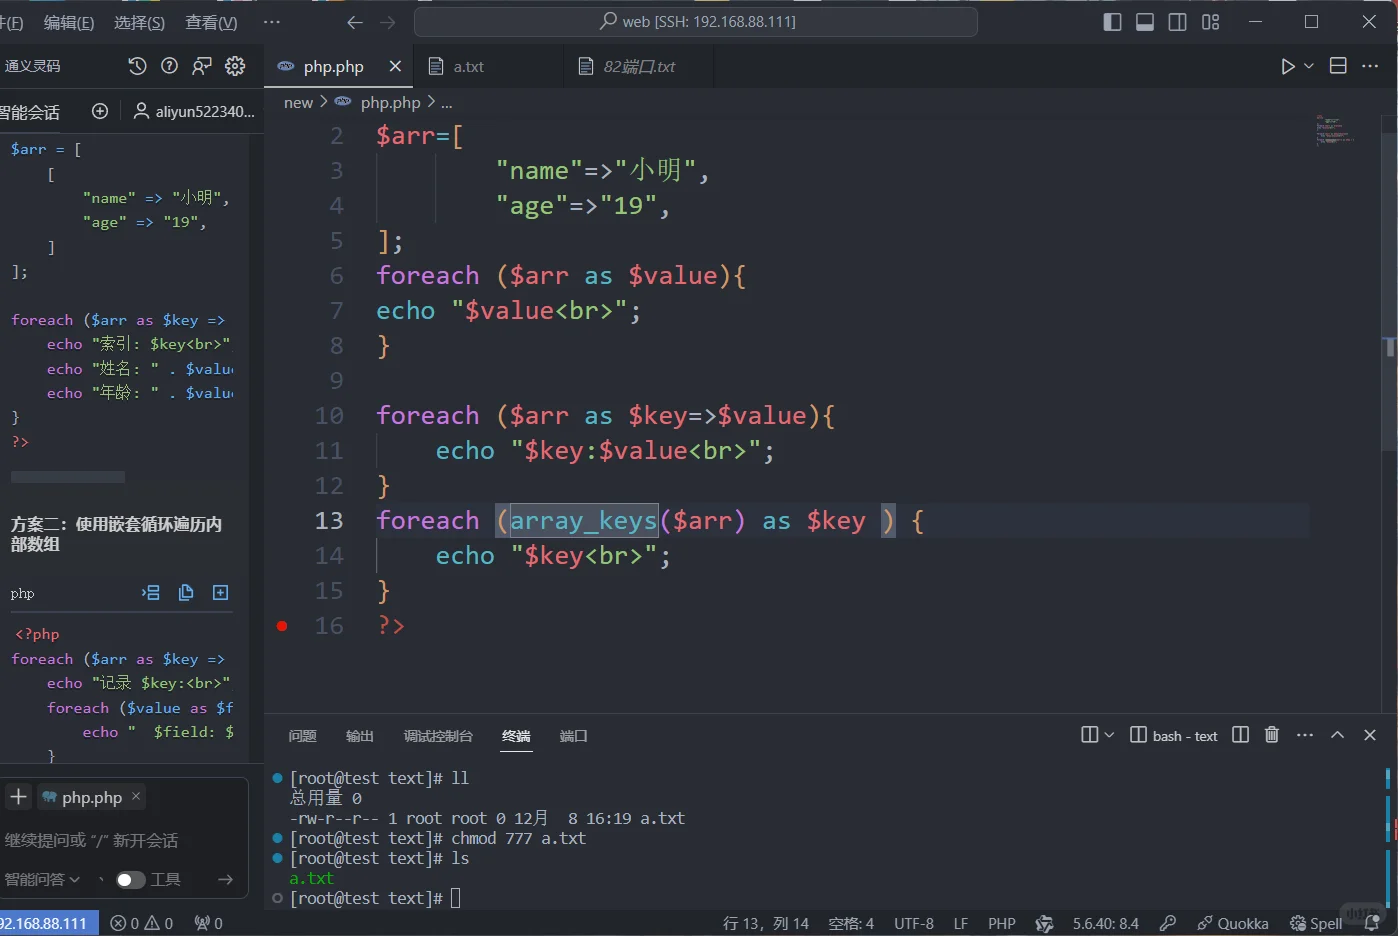Click the 行 13, 列 14 cursor position

(x=765, y=923)
